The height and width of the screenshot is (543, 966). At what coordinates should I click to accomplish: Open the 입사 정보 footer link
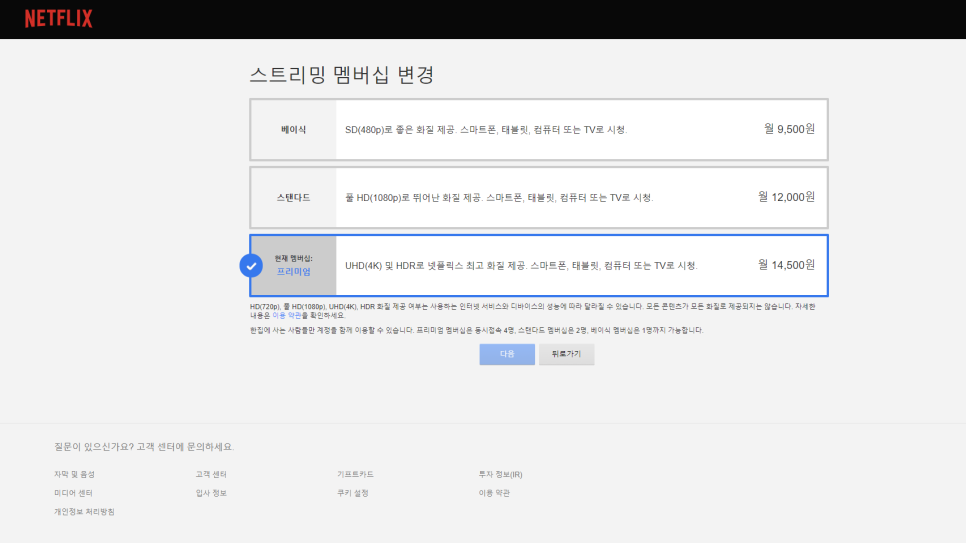pyautogui.click(x=211, y=492)
